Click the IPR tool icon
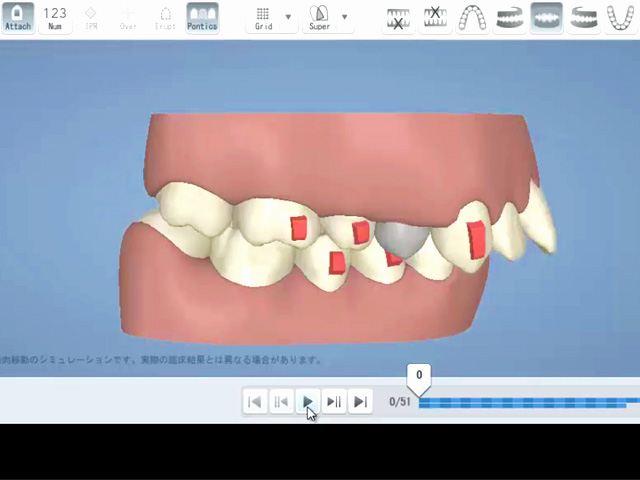Image resolution: width=640 pixels, height=480 pixels. click(x=91, y=17)
